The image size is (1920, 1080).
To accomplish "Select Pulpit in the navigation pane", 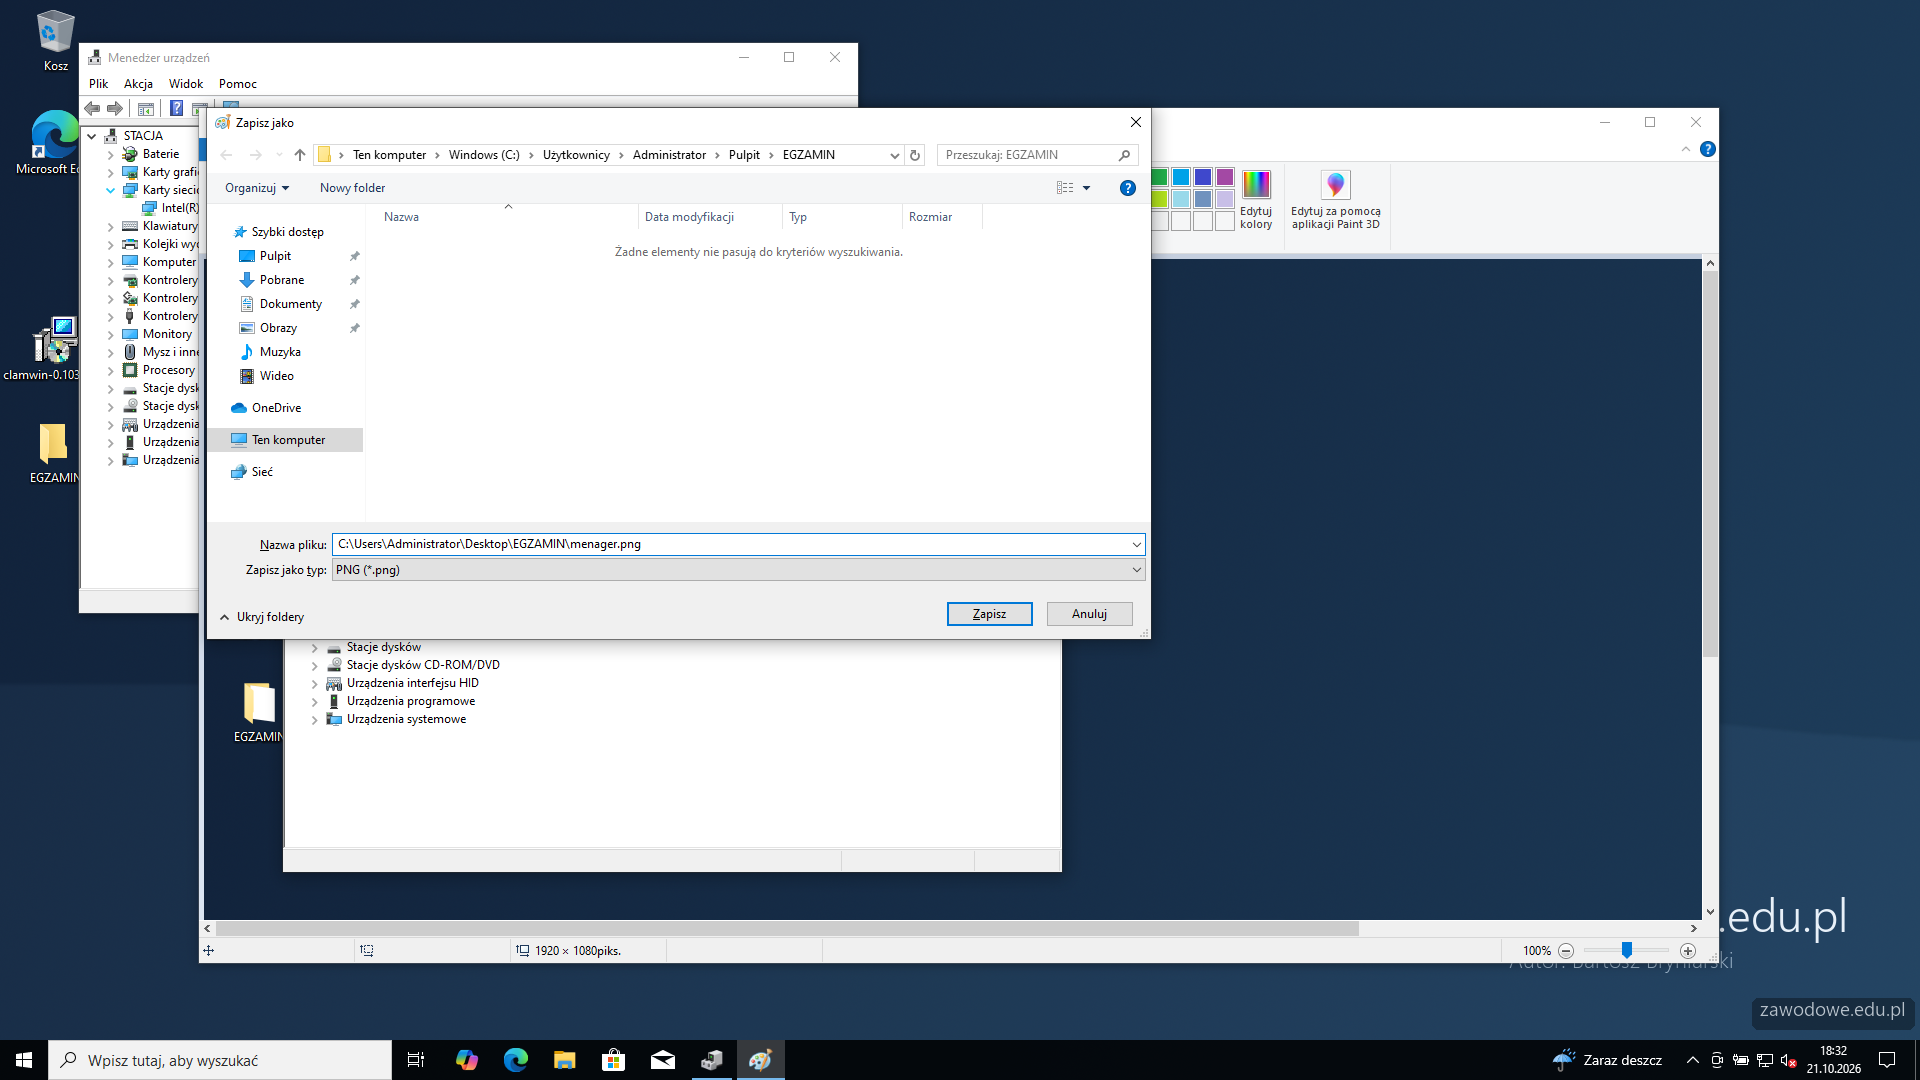I will (x=275, y=256).
